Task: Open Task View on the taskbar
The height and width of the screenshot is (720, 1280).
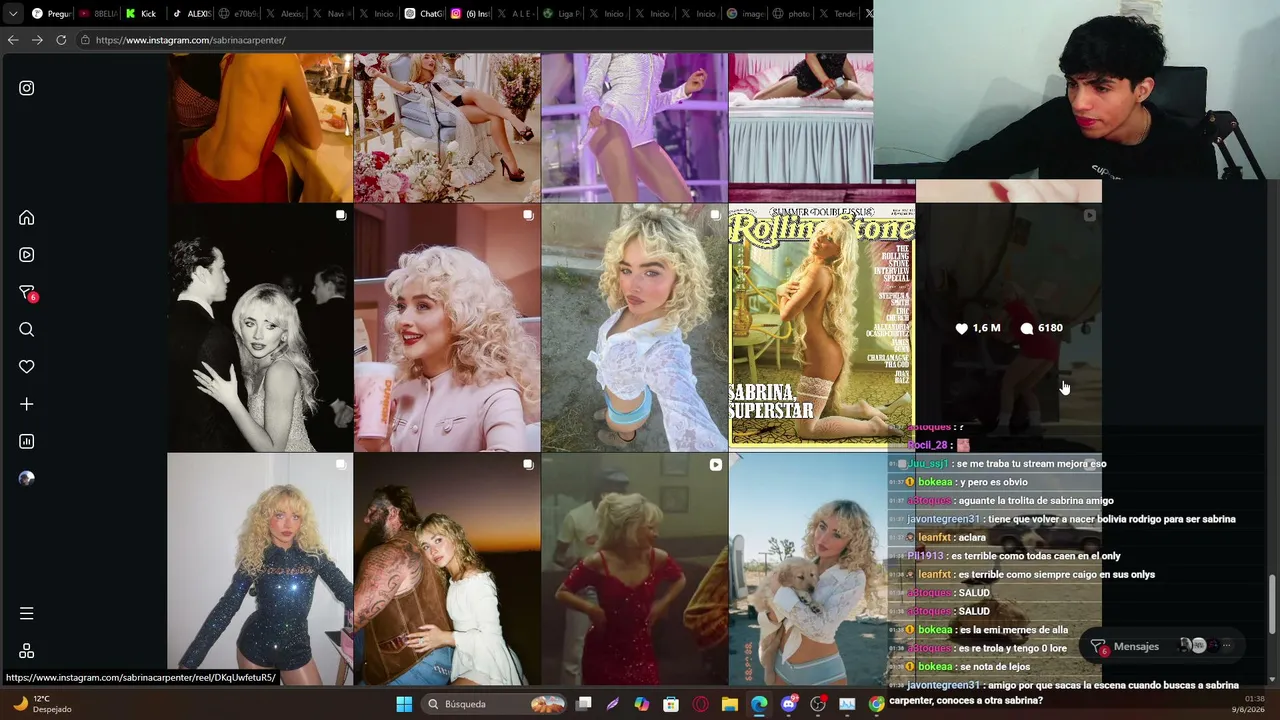Action: (x=584, y=704)
